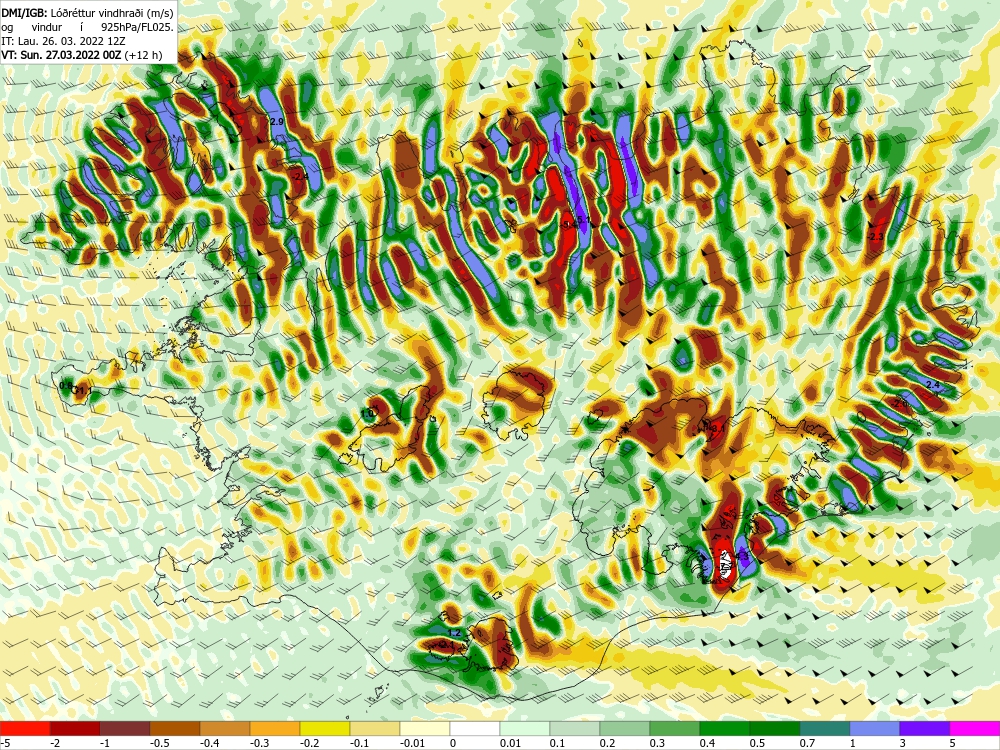Click the 4.3 value label on the map
This screenshot has height=750, width=1000.
click(742, 556)
